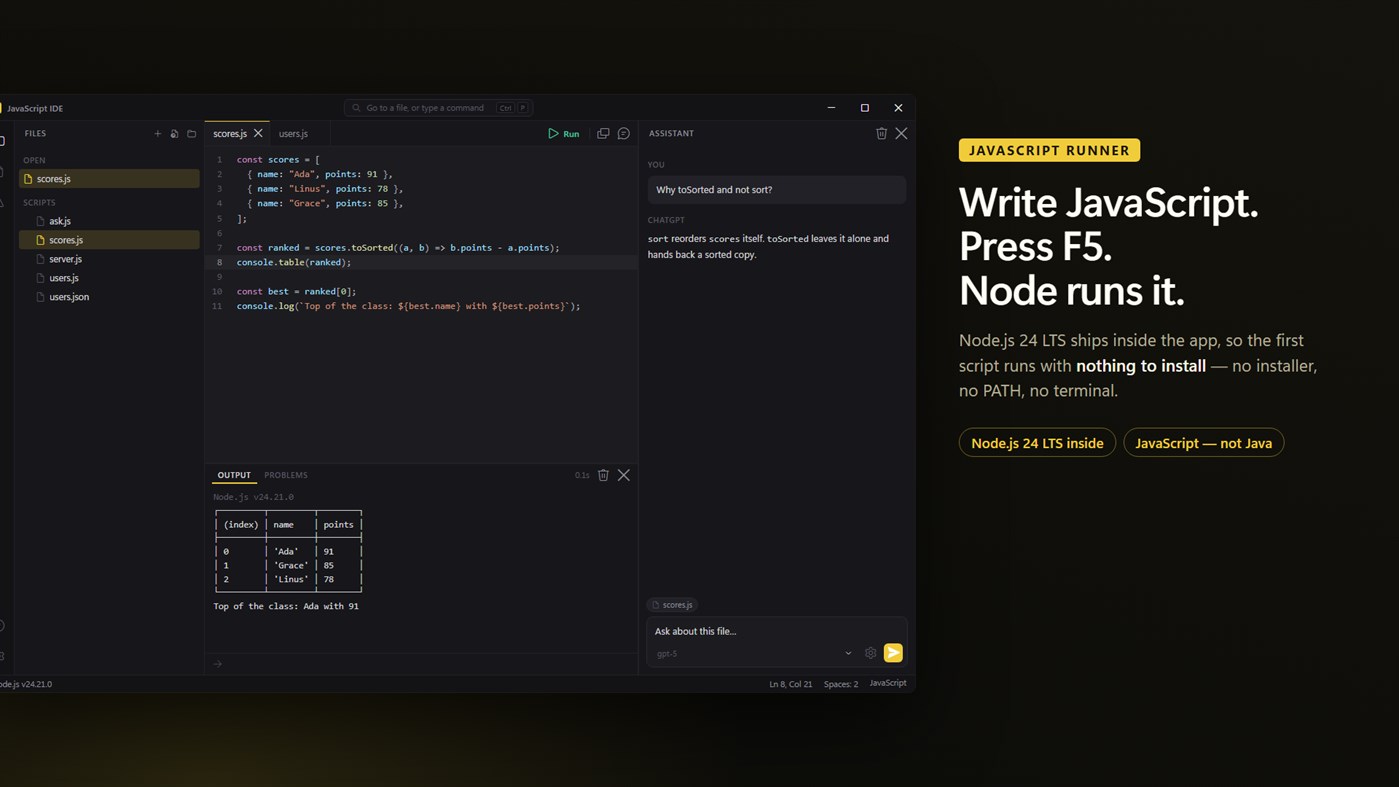Click the SCRIPTS section header
The height and width of the screenshot is (787, 1399).
40,203
